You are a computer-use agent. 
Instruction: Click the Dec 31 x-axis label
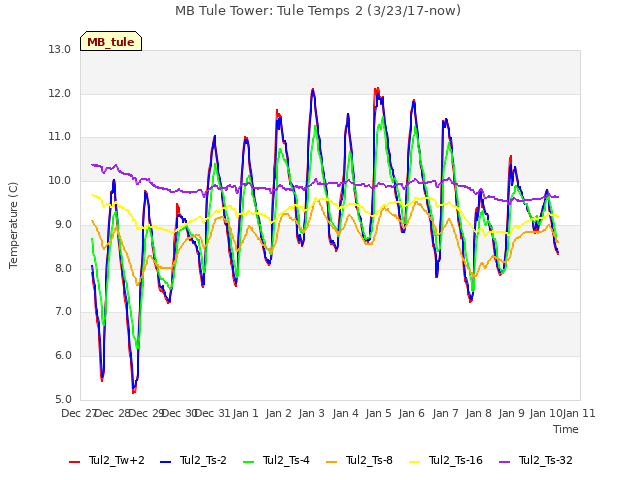coord(212,413)
